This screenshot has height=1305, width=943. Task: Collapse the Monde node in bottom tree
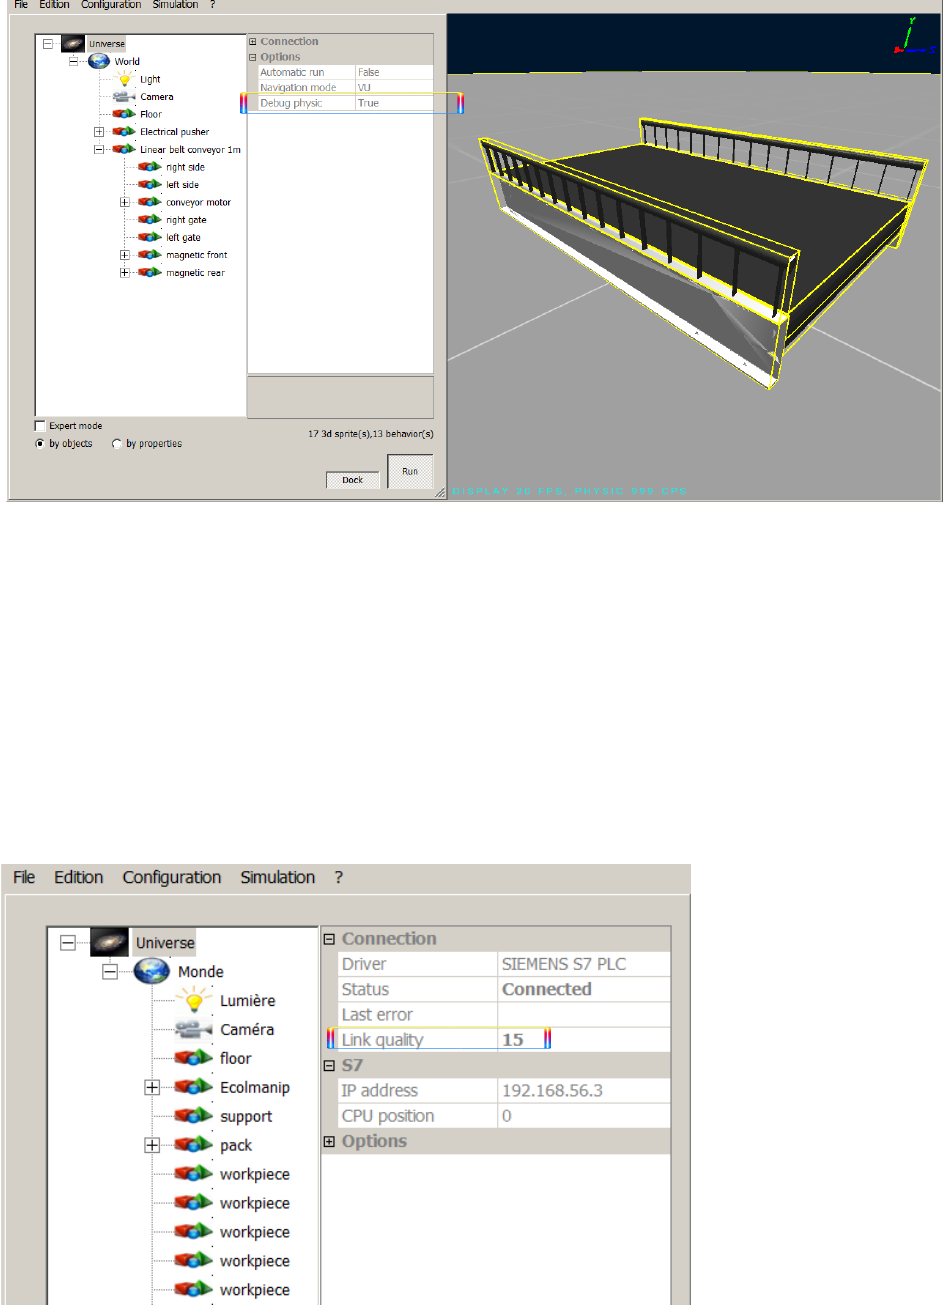[x=110, y=971]
